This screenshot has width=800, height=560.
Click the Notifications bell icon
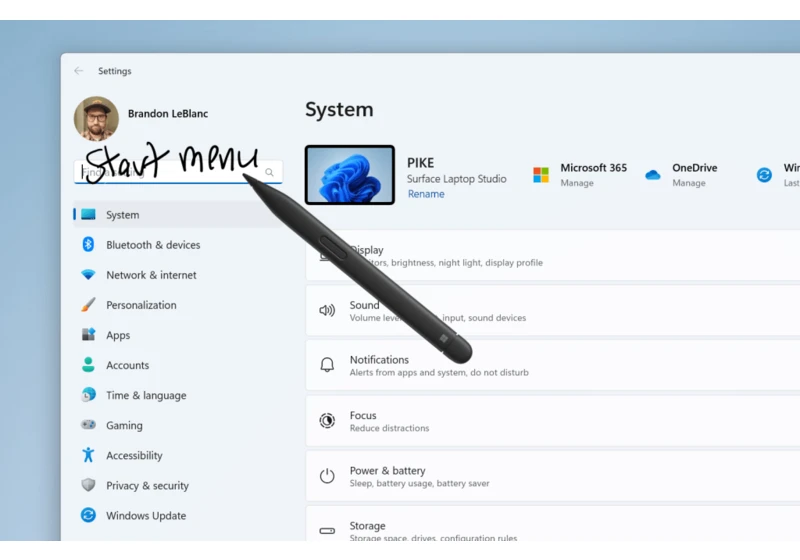[327, 365]
